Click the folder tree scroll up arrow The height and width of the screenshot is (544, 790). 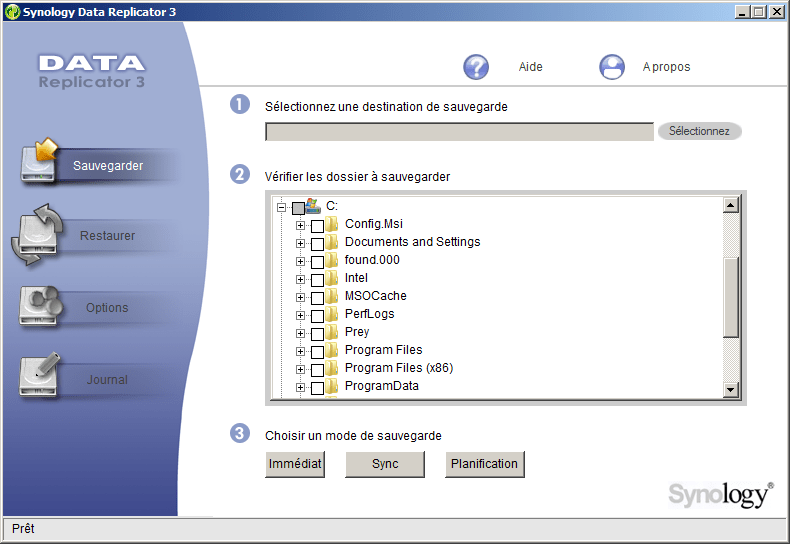click(x=731, y=205)
